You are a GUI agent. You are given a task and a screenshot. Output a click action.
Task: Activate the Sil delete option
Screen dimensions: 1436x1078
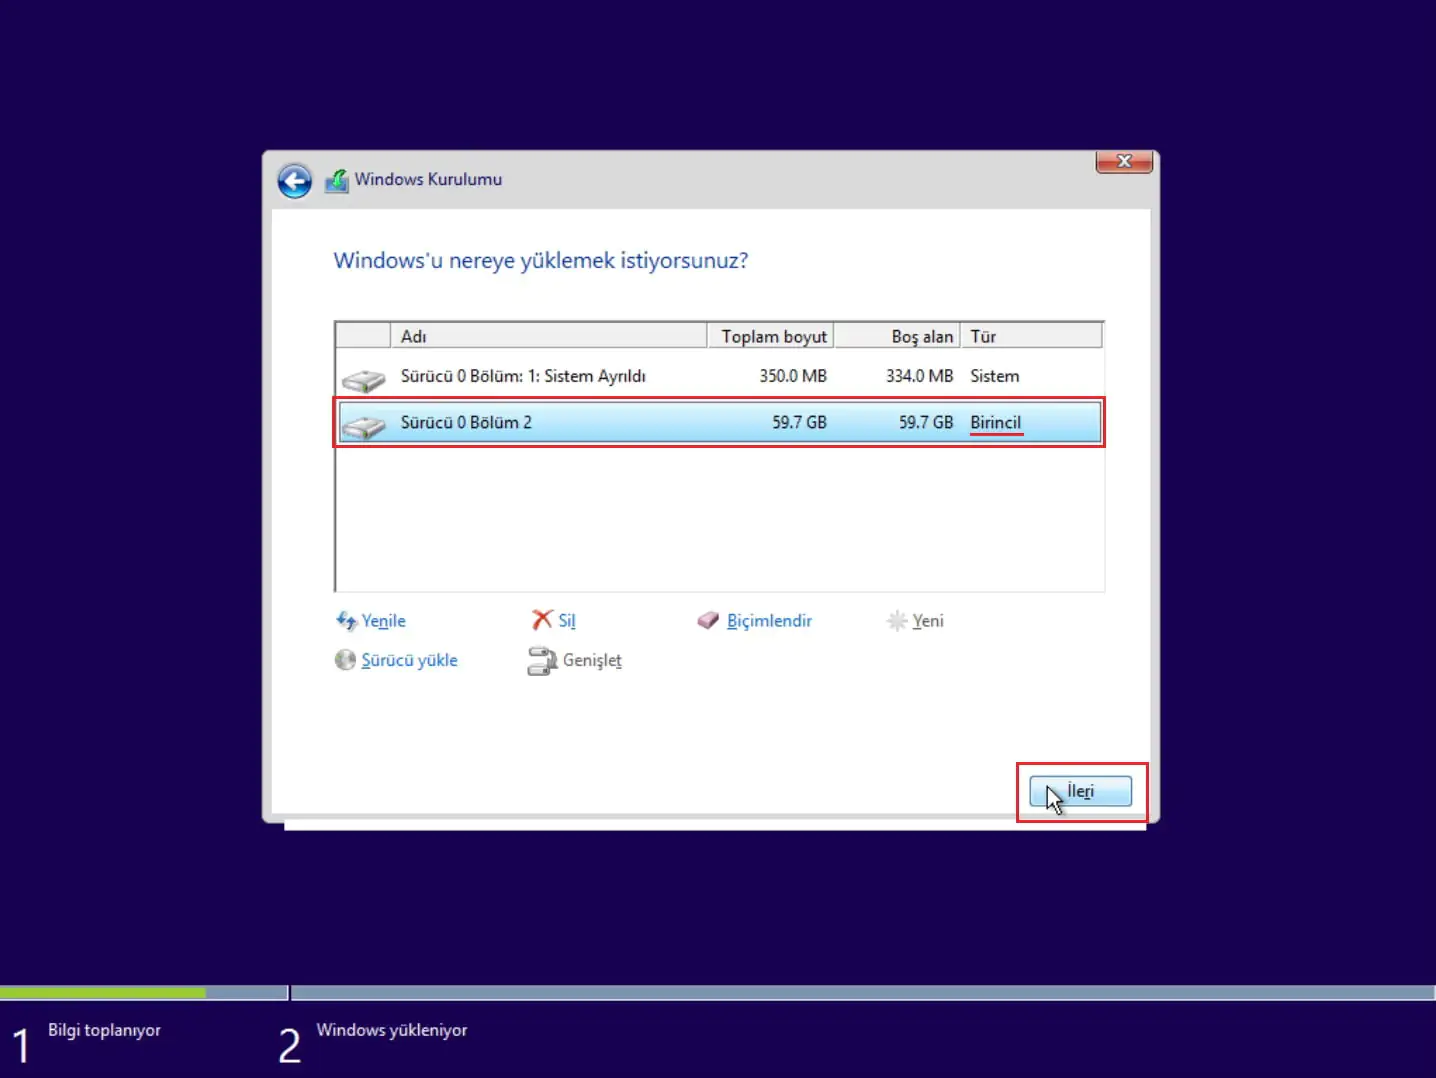coord(567,620)
